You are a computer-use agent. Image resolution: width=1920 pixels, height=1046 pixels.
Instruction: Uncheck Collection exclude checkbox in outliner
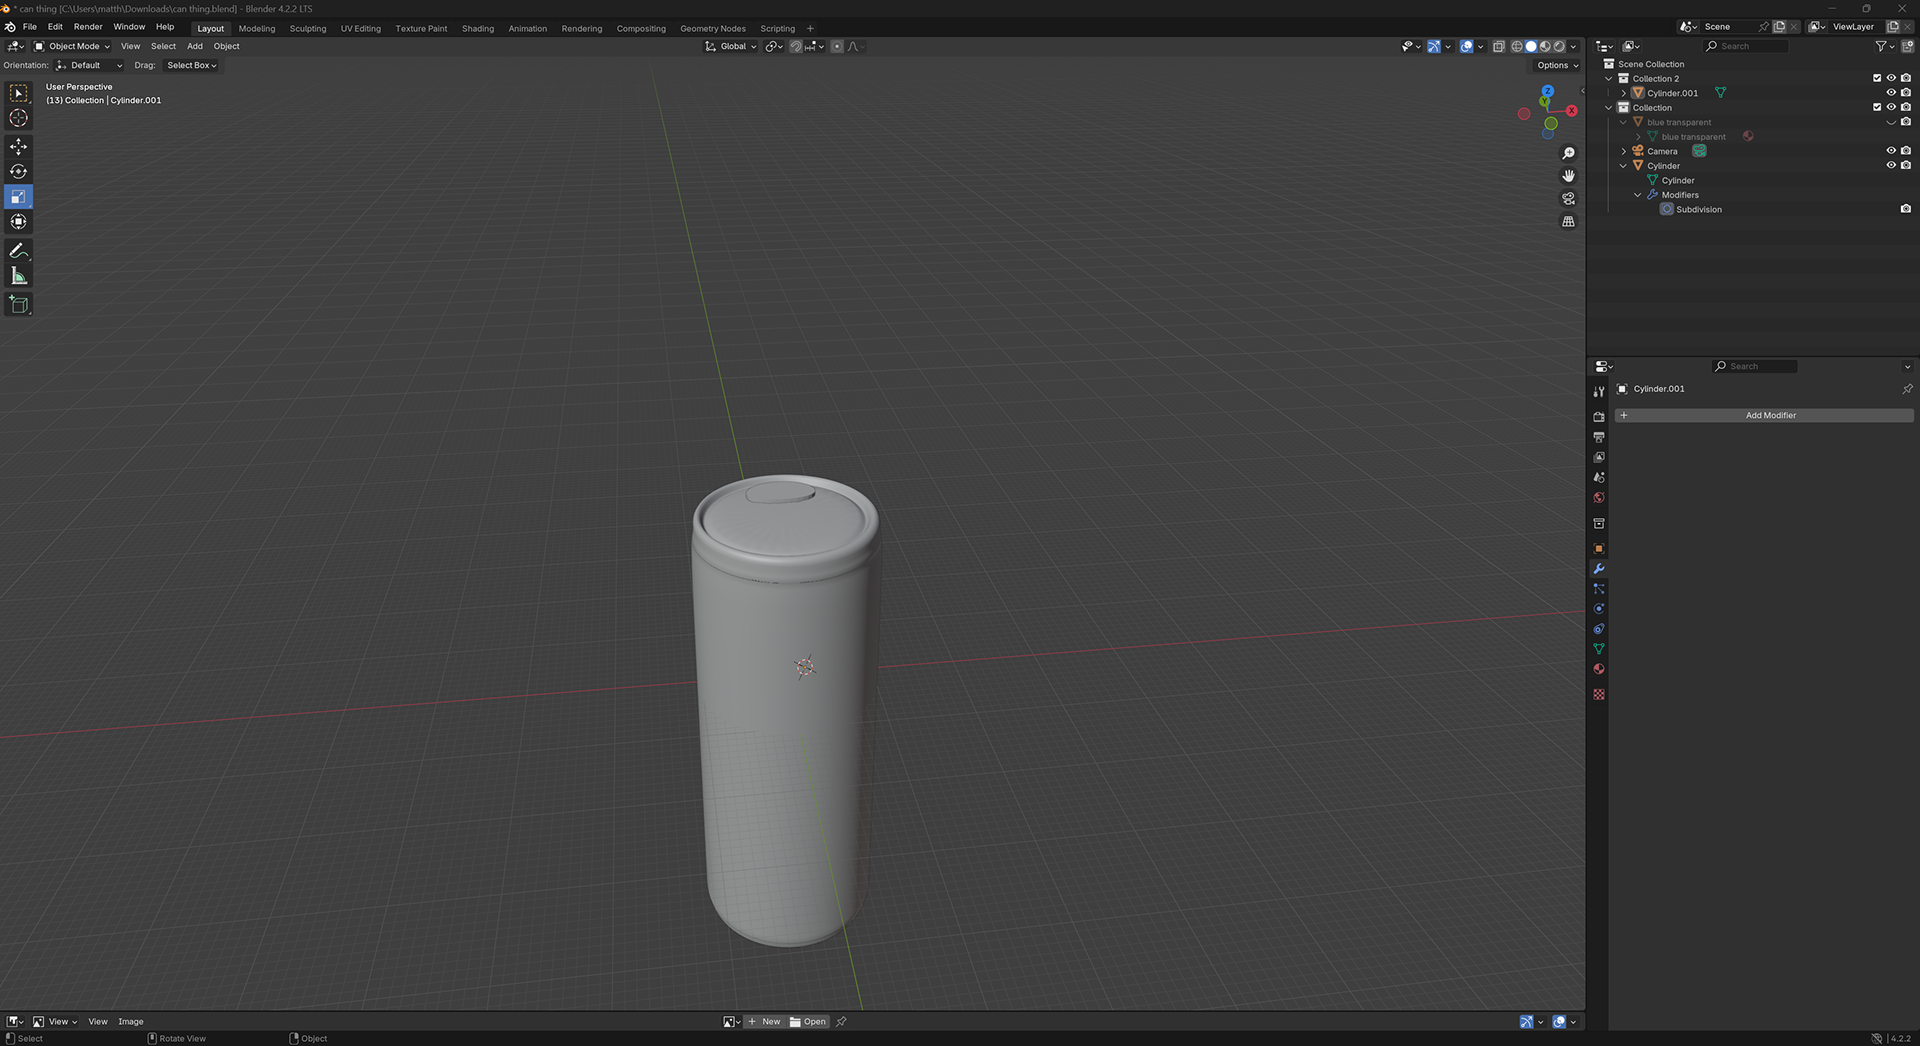click(1877, 107)
